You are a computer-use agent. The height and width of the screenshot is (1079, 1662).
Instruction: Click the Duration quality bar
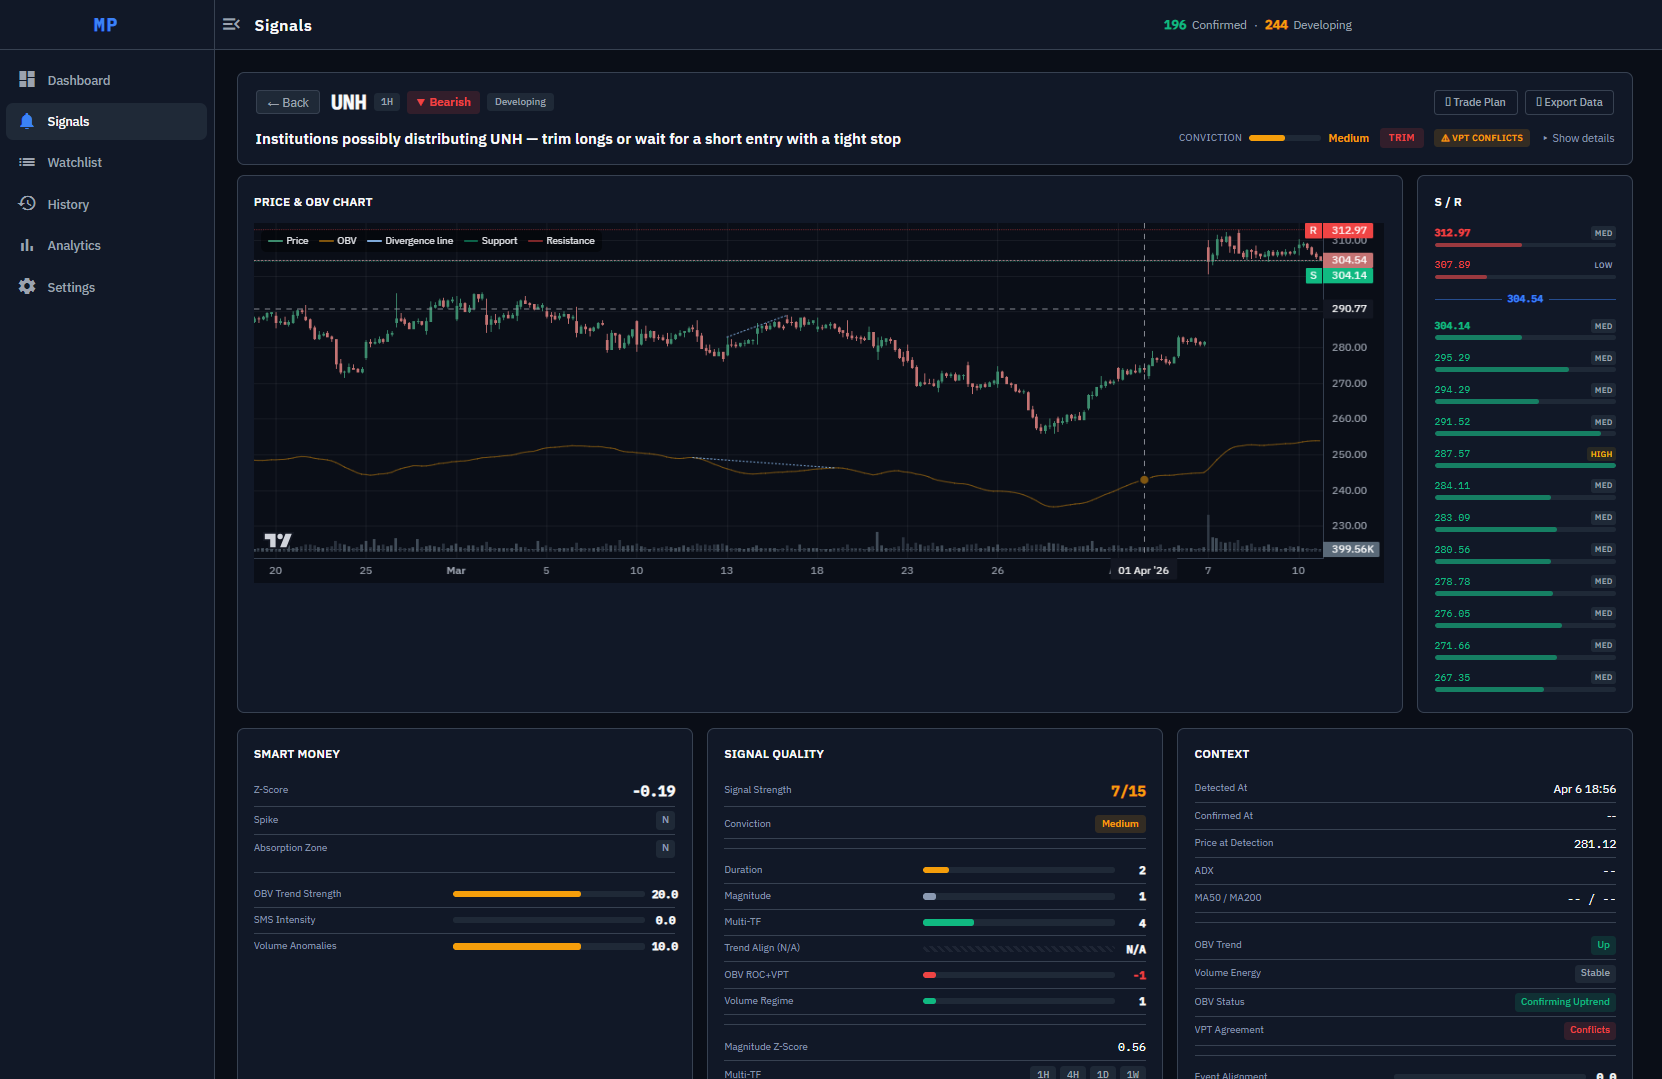pyautogui.click(x=1019, y=870)
